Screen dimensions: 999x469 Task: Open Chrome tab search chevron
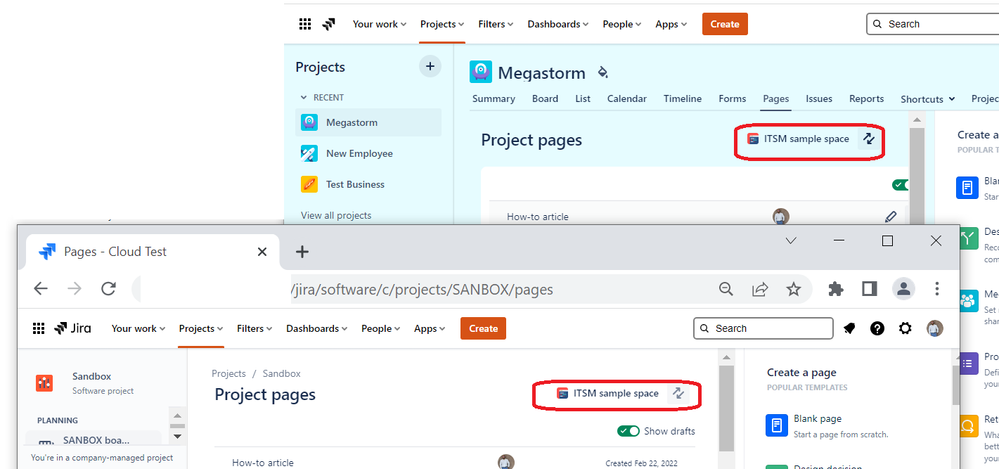[791, 241]
